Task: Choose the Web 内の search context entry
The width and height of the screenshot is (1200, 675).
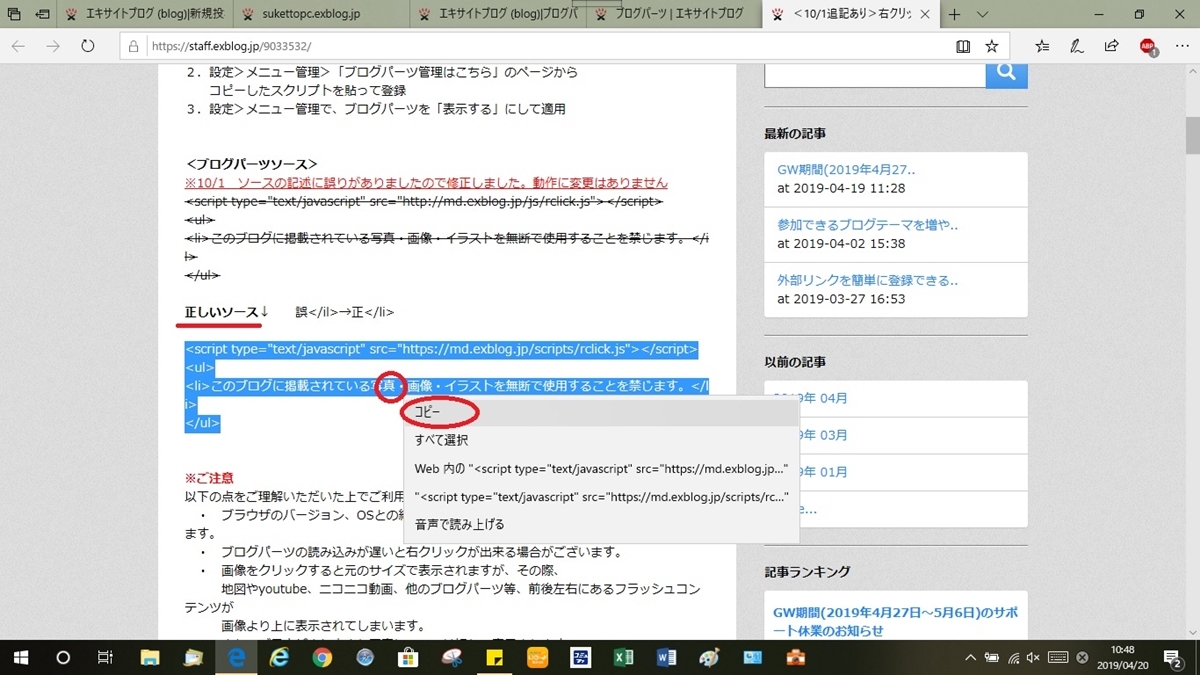Action: coord(600,468)
